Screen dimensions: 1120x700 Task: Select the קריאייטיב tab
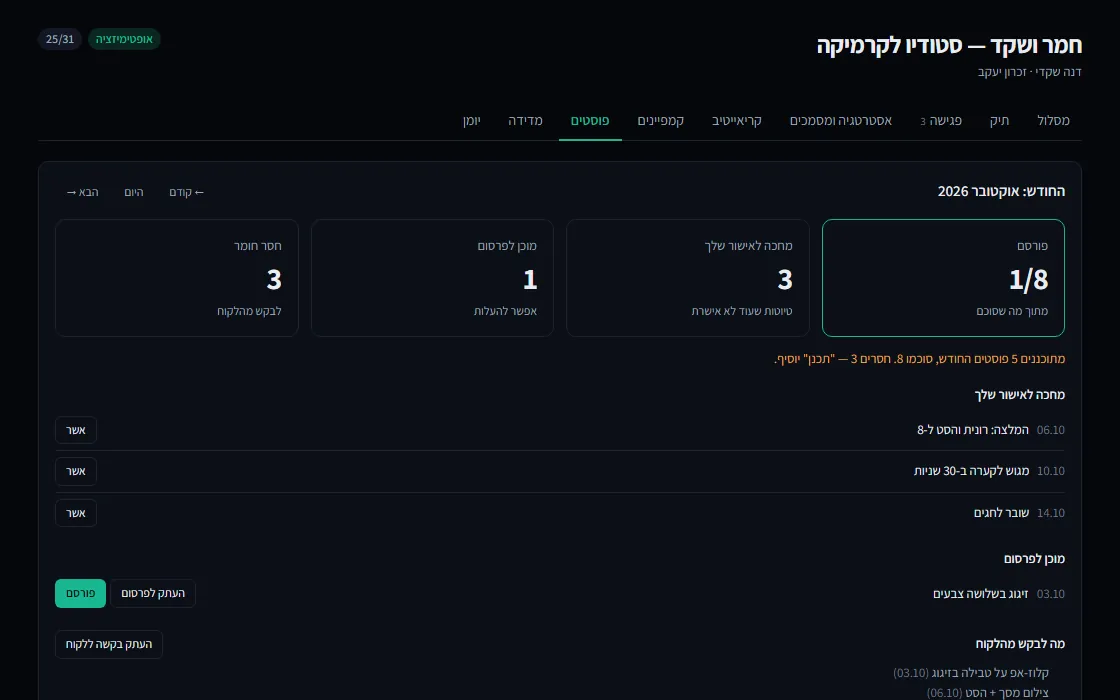[x=736, y=121]
